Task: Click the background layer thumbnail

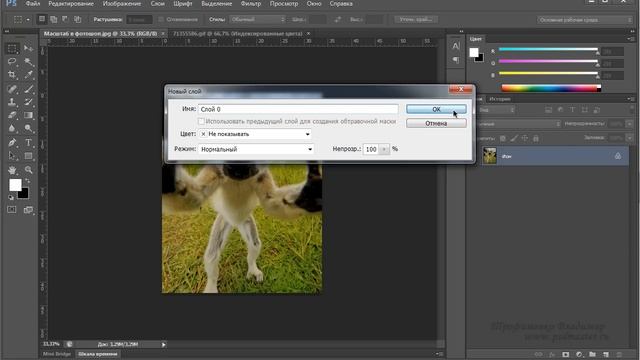Action: coord(489,156)
